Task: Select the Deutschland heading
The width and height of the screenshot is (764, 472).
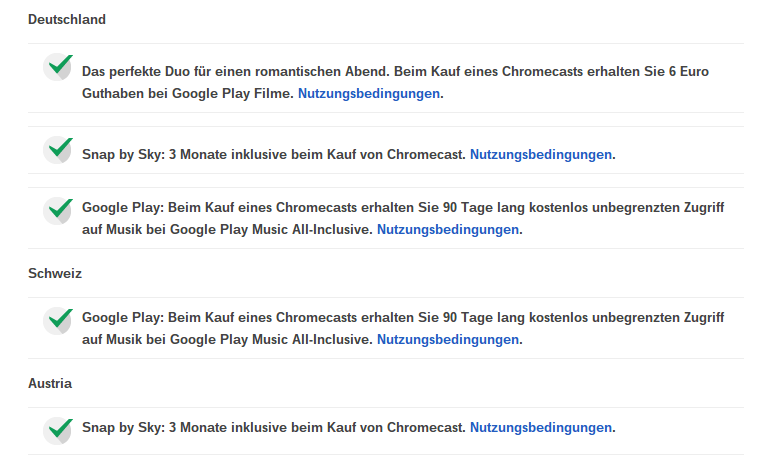Action: [67, 19]
